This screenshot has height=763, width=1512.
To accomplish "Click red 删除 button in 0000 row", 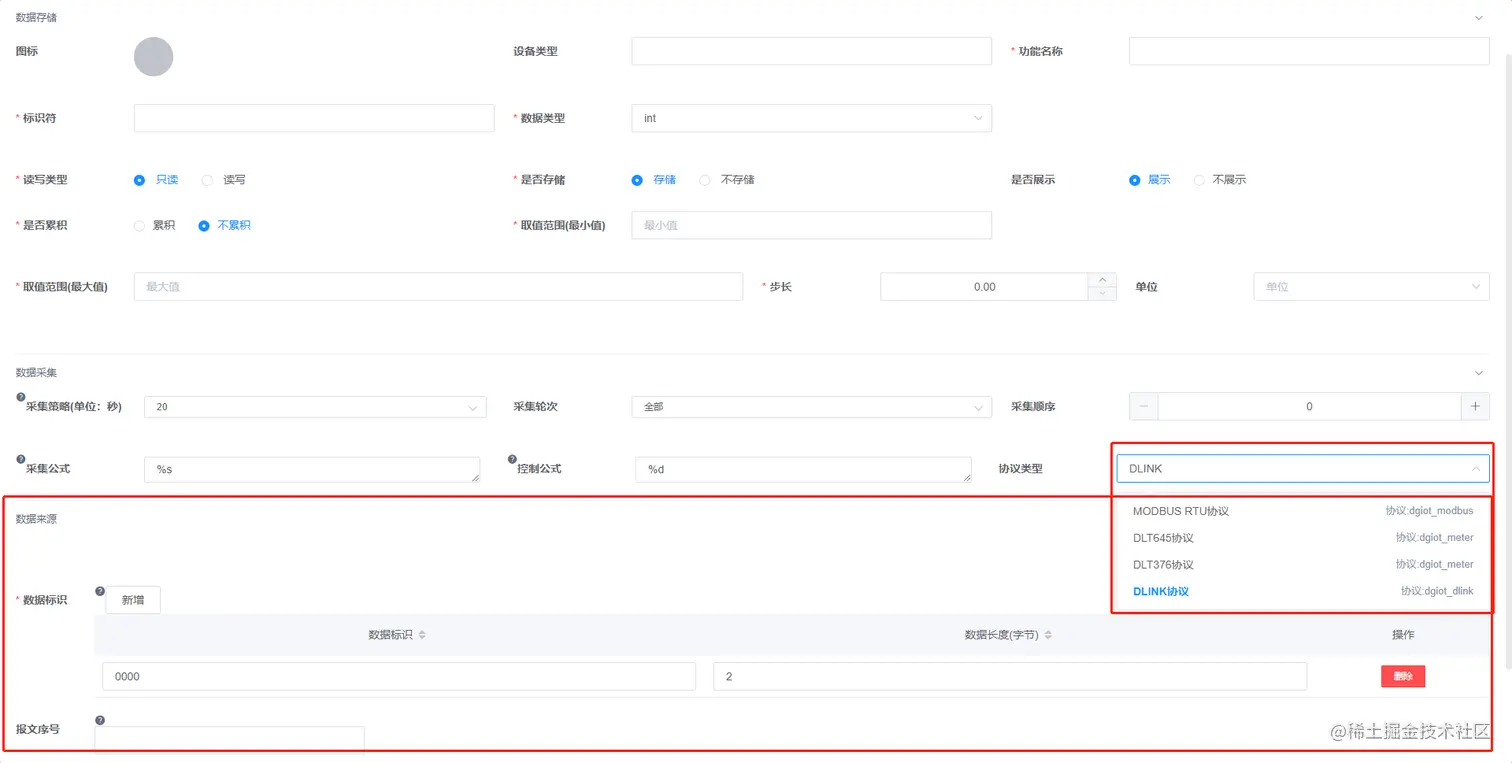I will coord(1403,676).
